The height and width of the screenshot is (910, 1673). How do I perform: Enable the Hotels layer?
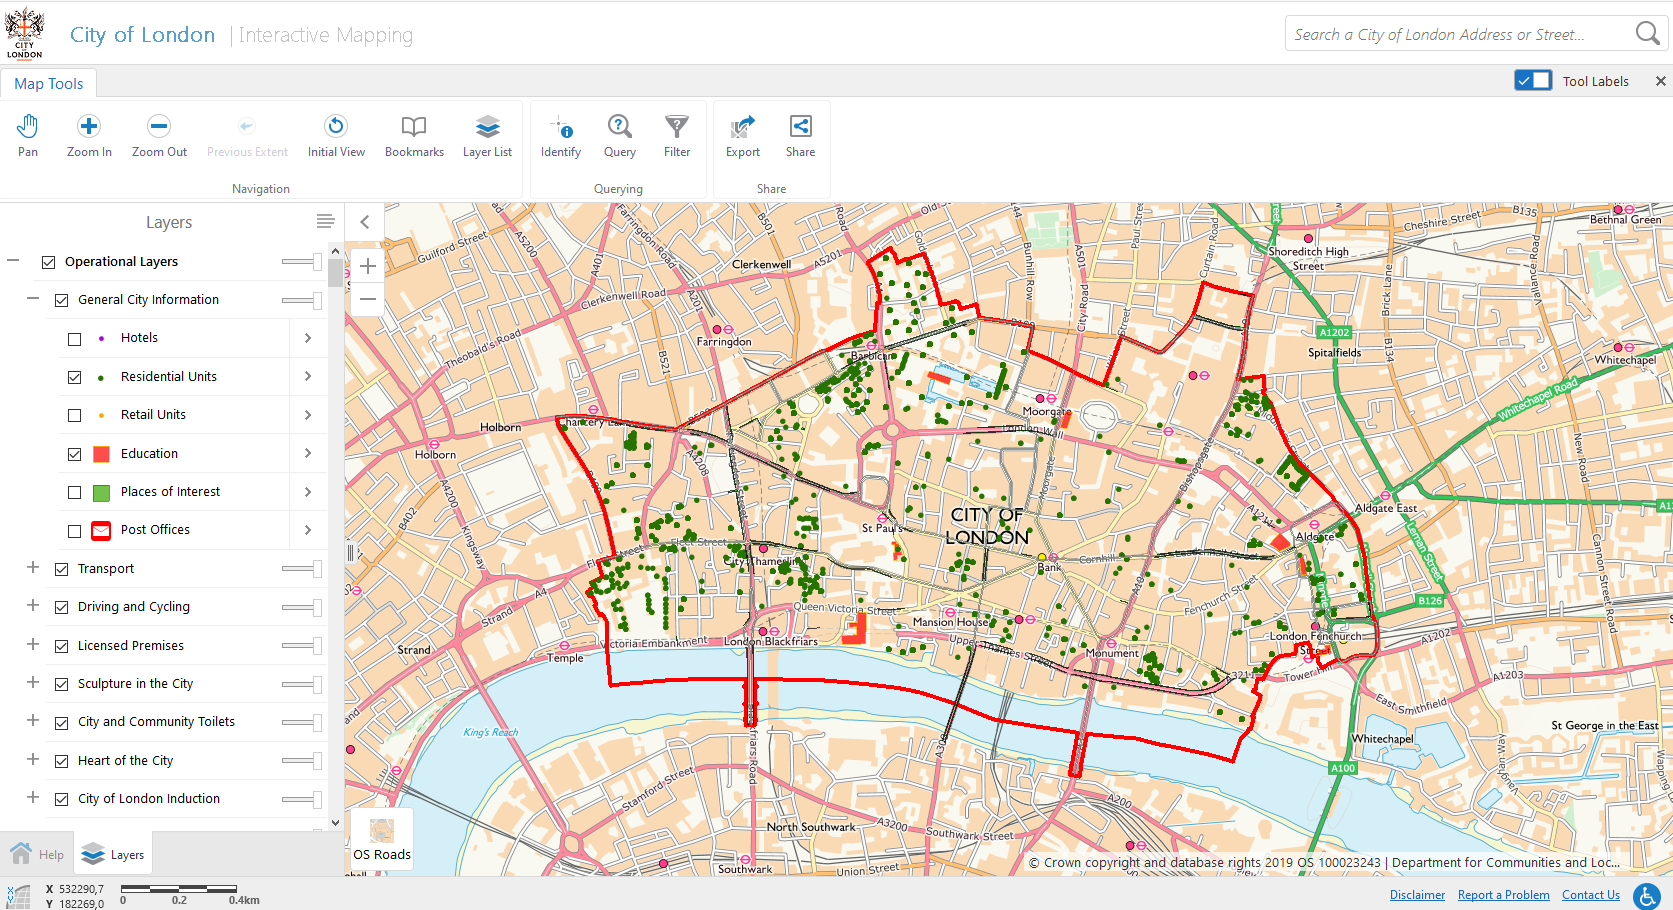tap(74, 338)
